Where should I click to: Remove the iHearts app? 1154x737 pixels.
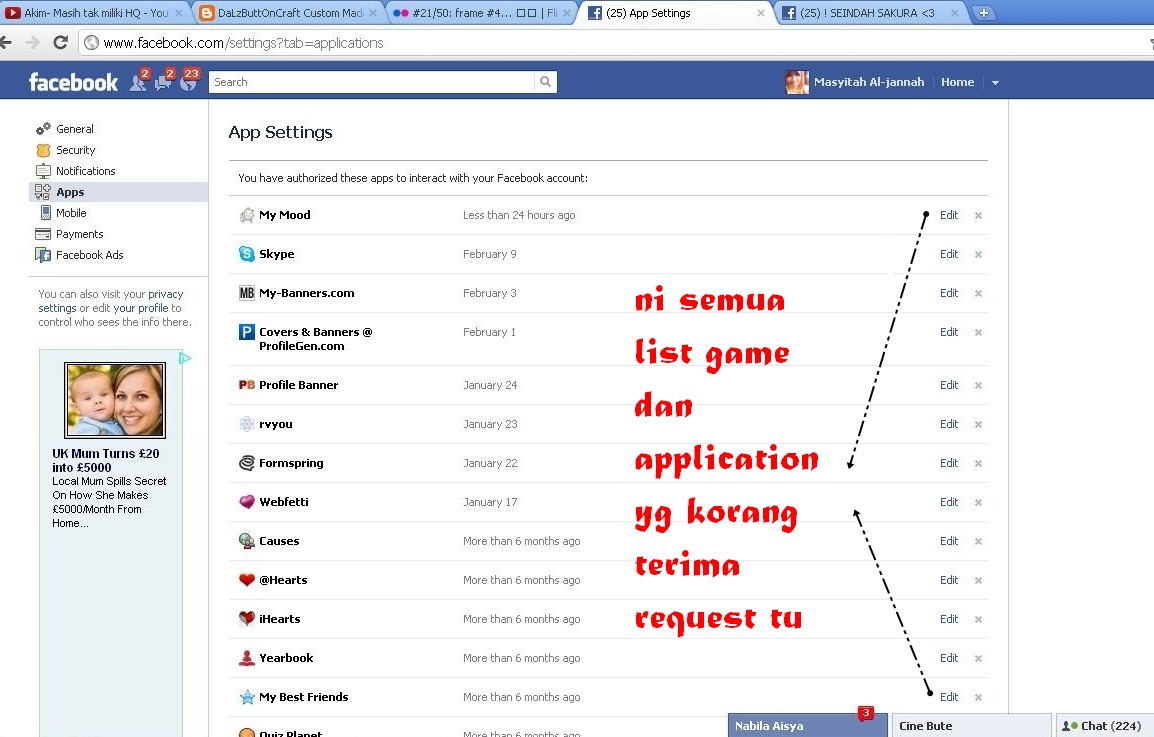978,620
